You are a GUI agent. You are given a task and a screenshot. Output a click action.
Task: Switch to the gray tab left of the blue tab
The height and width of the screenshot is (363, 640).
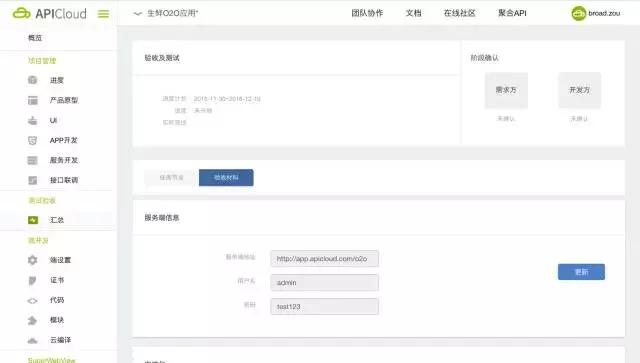pos(171,178)
